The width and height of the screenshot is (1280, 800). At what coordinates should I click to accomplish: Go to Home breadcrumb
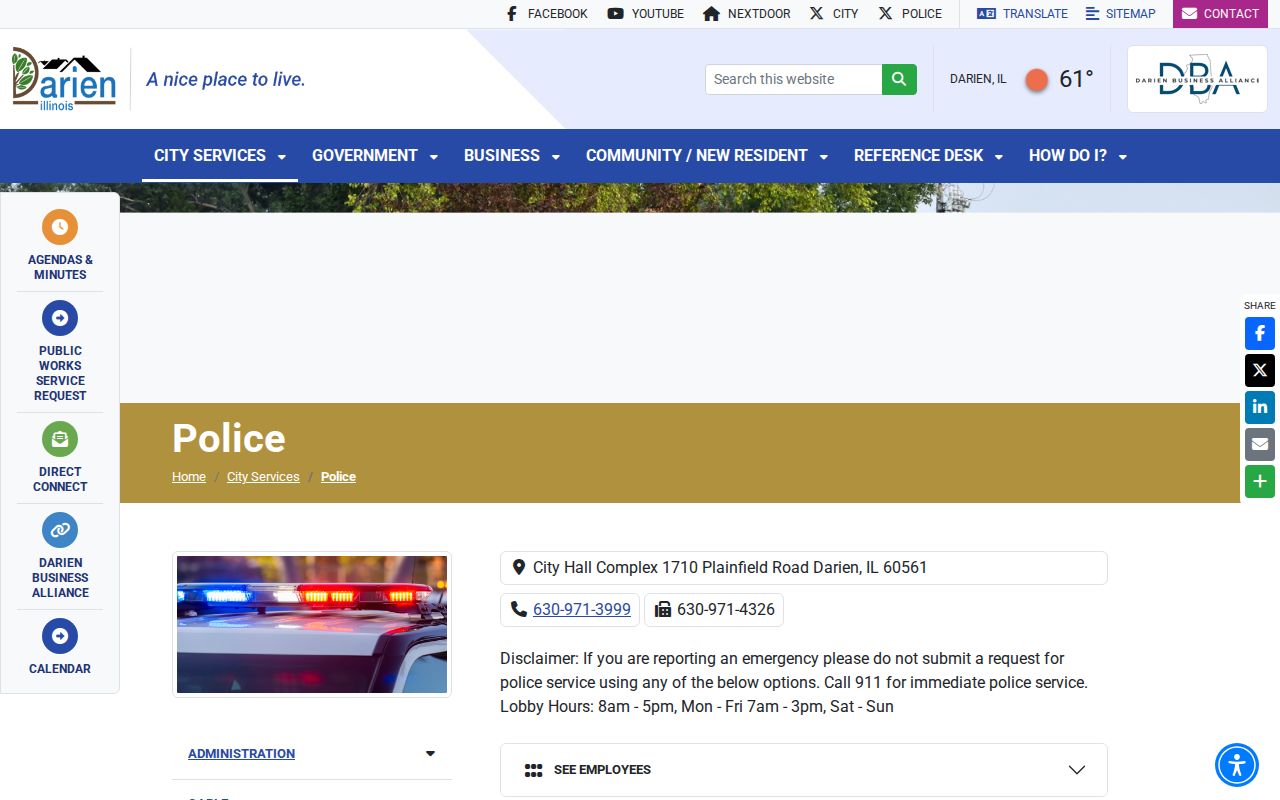(189, 477)
